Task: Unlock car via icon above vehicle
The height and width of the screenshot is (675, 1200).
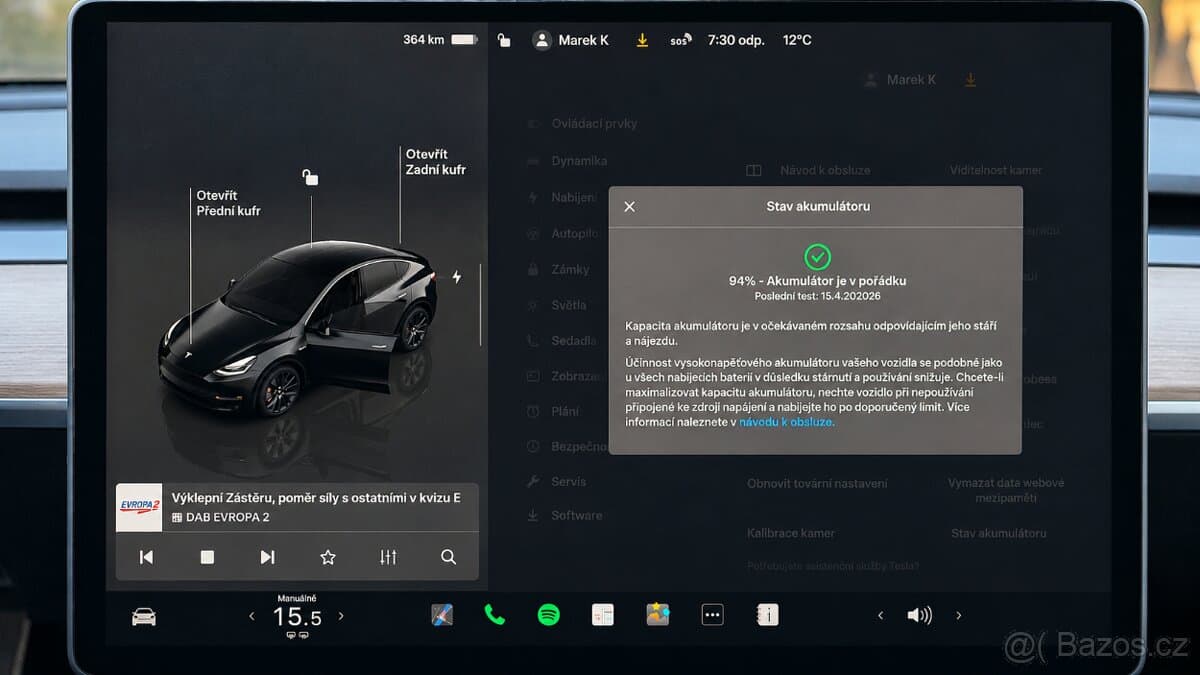Action: click(x=311, y=178)
